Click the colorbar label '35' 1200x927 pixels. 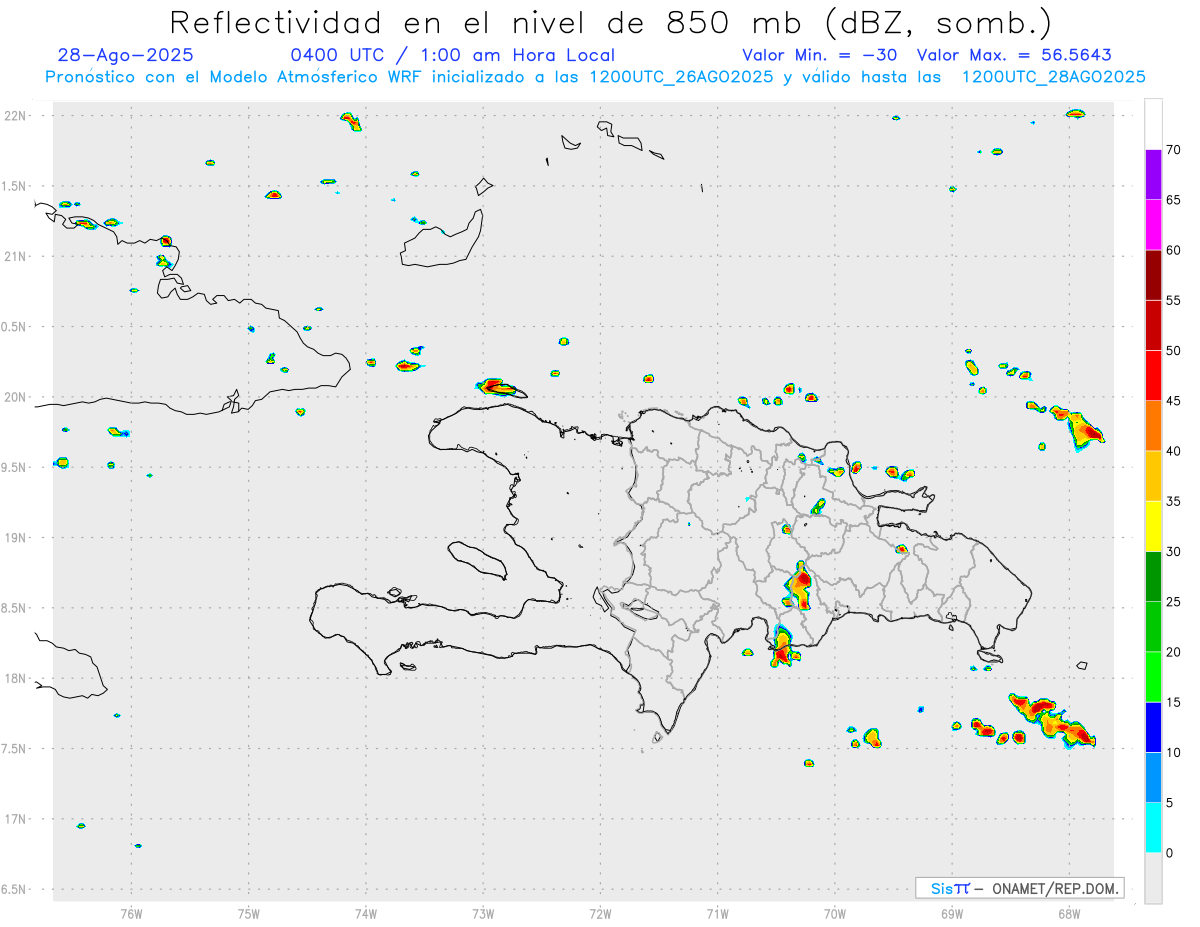click(1173, 501)
